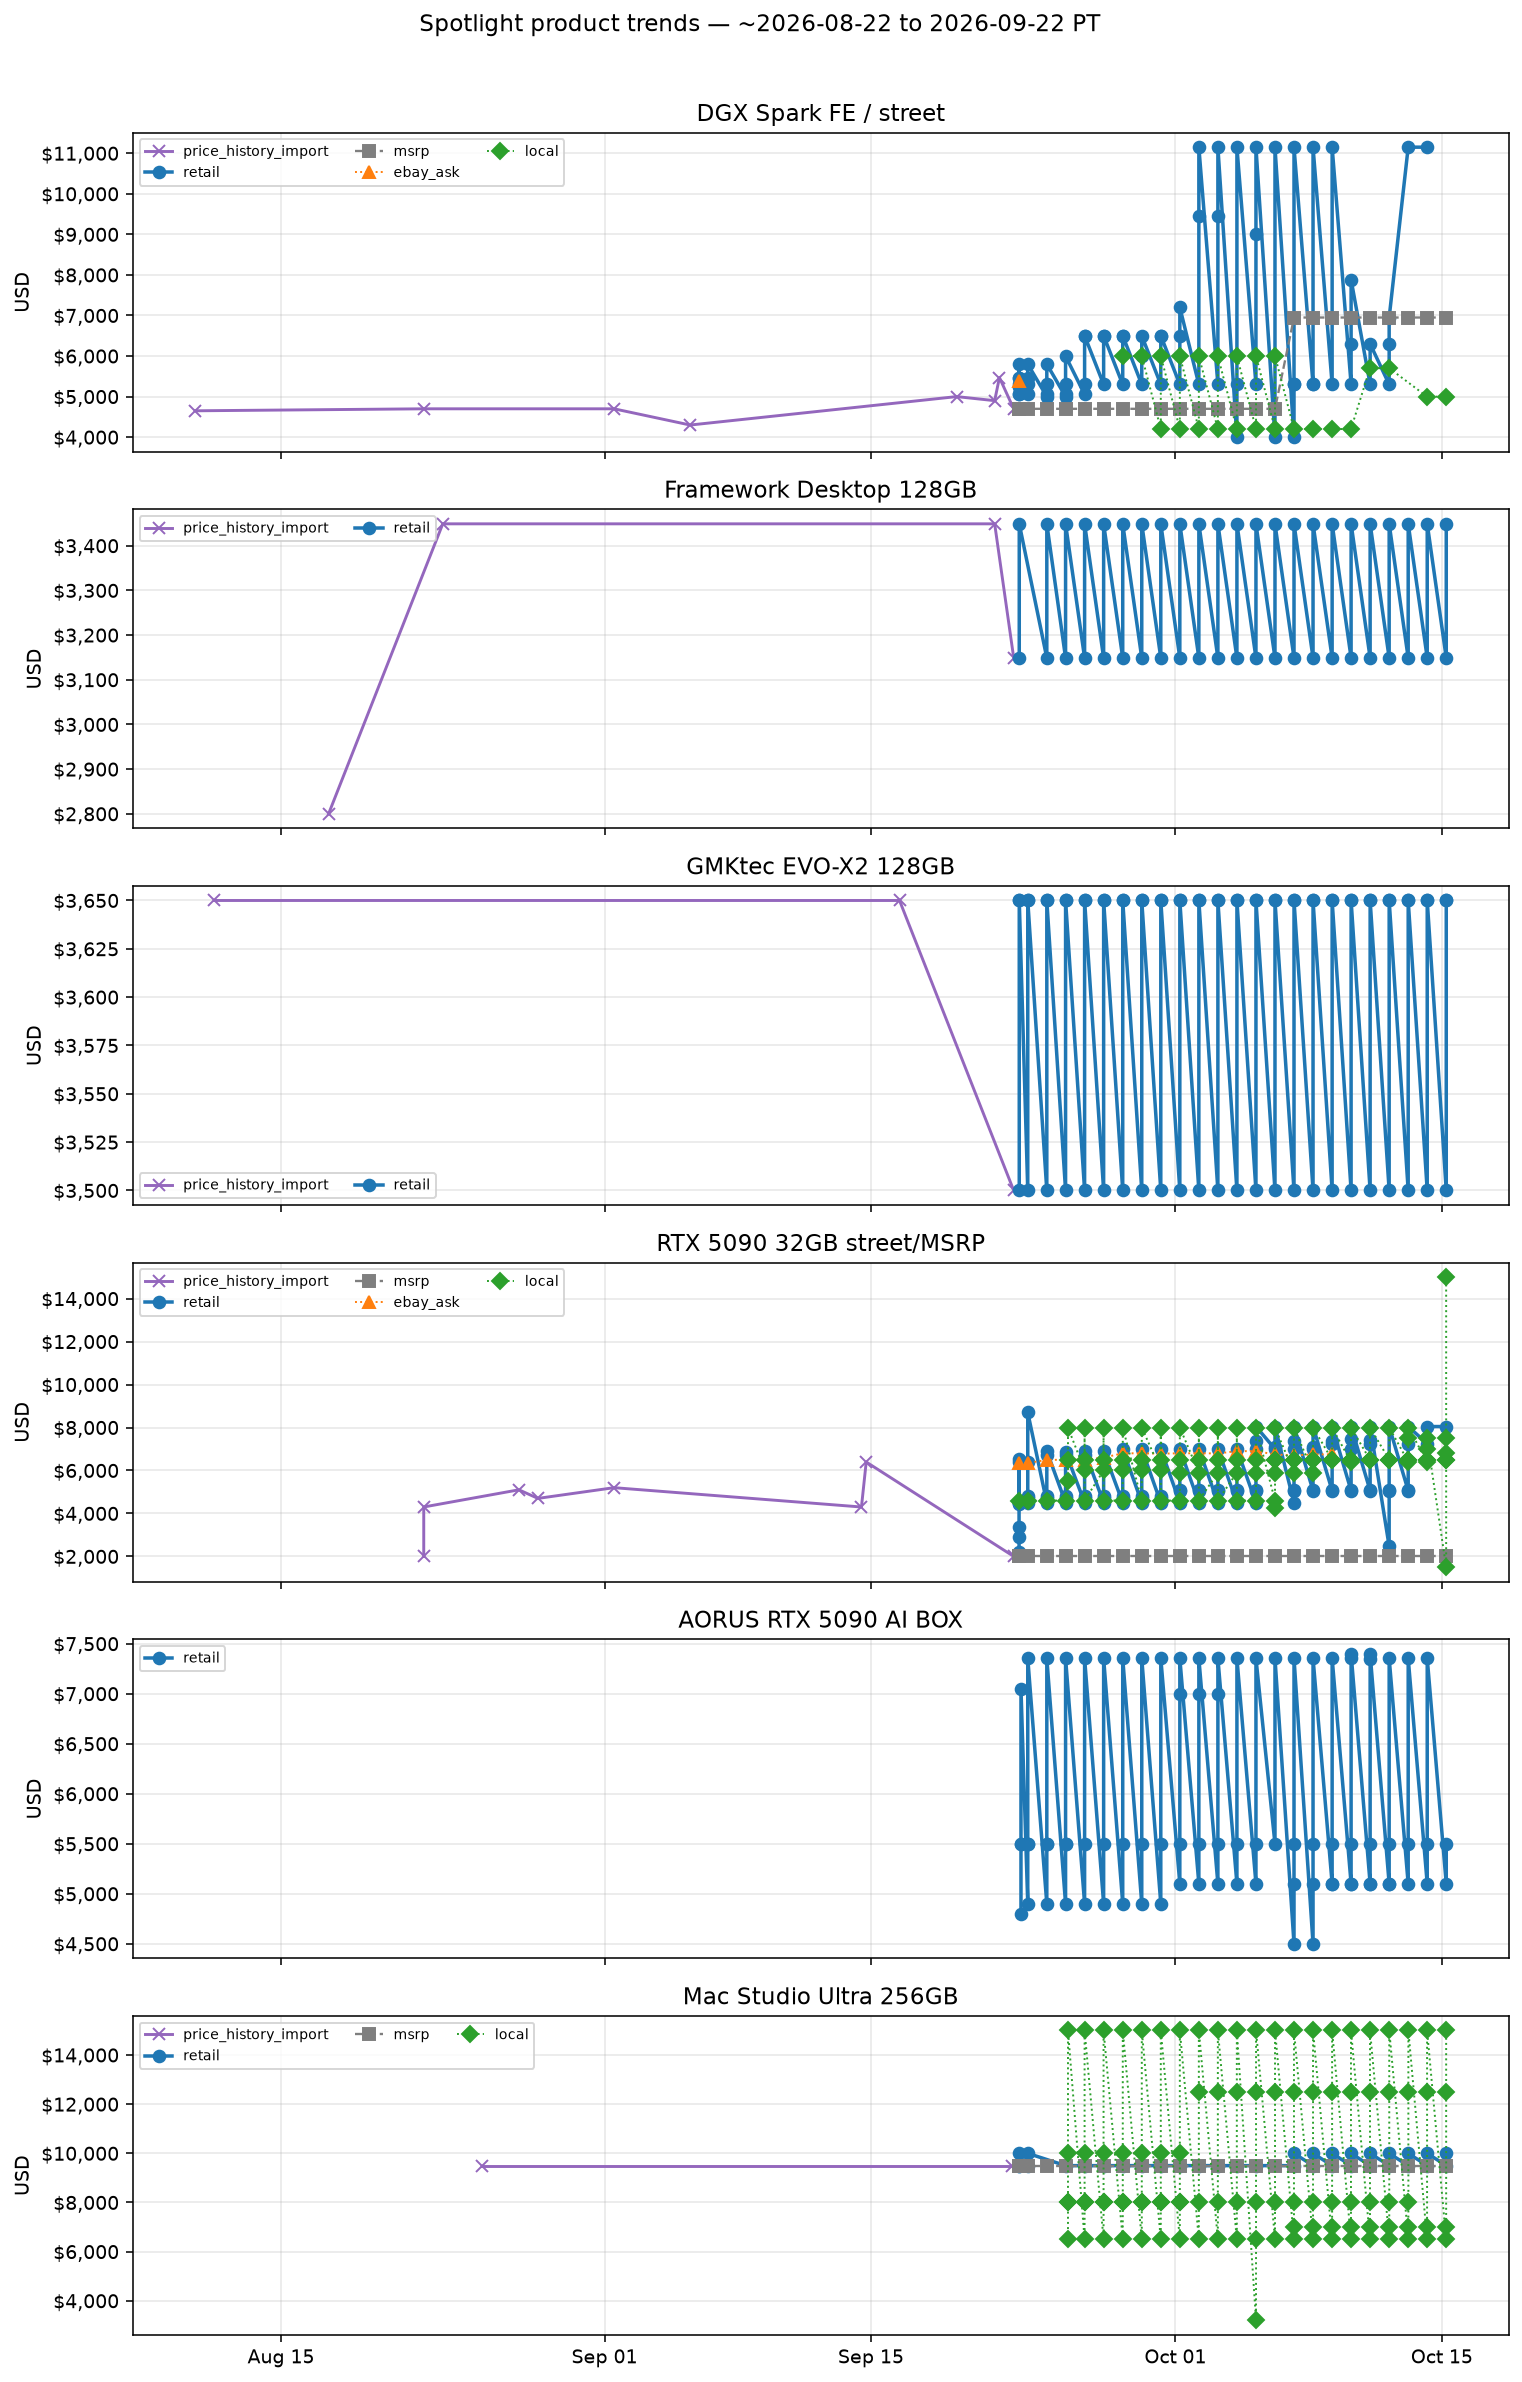The height and width of the screenshot is (2382, 1522).
Task: Select the "$2,800" y-axis tick label
Action: point(85,814)
